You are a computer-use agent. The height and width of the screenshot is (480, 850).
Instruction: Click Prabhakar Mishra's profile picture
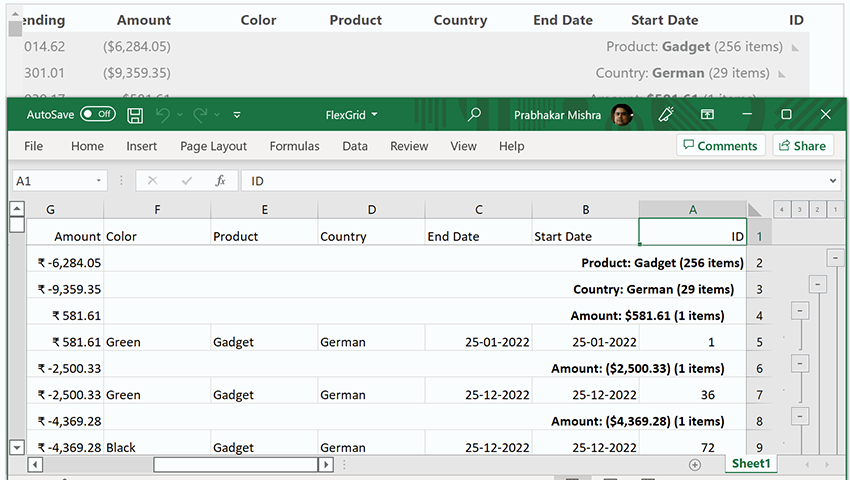pos(622,115)
